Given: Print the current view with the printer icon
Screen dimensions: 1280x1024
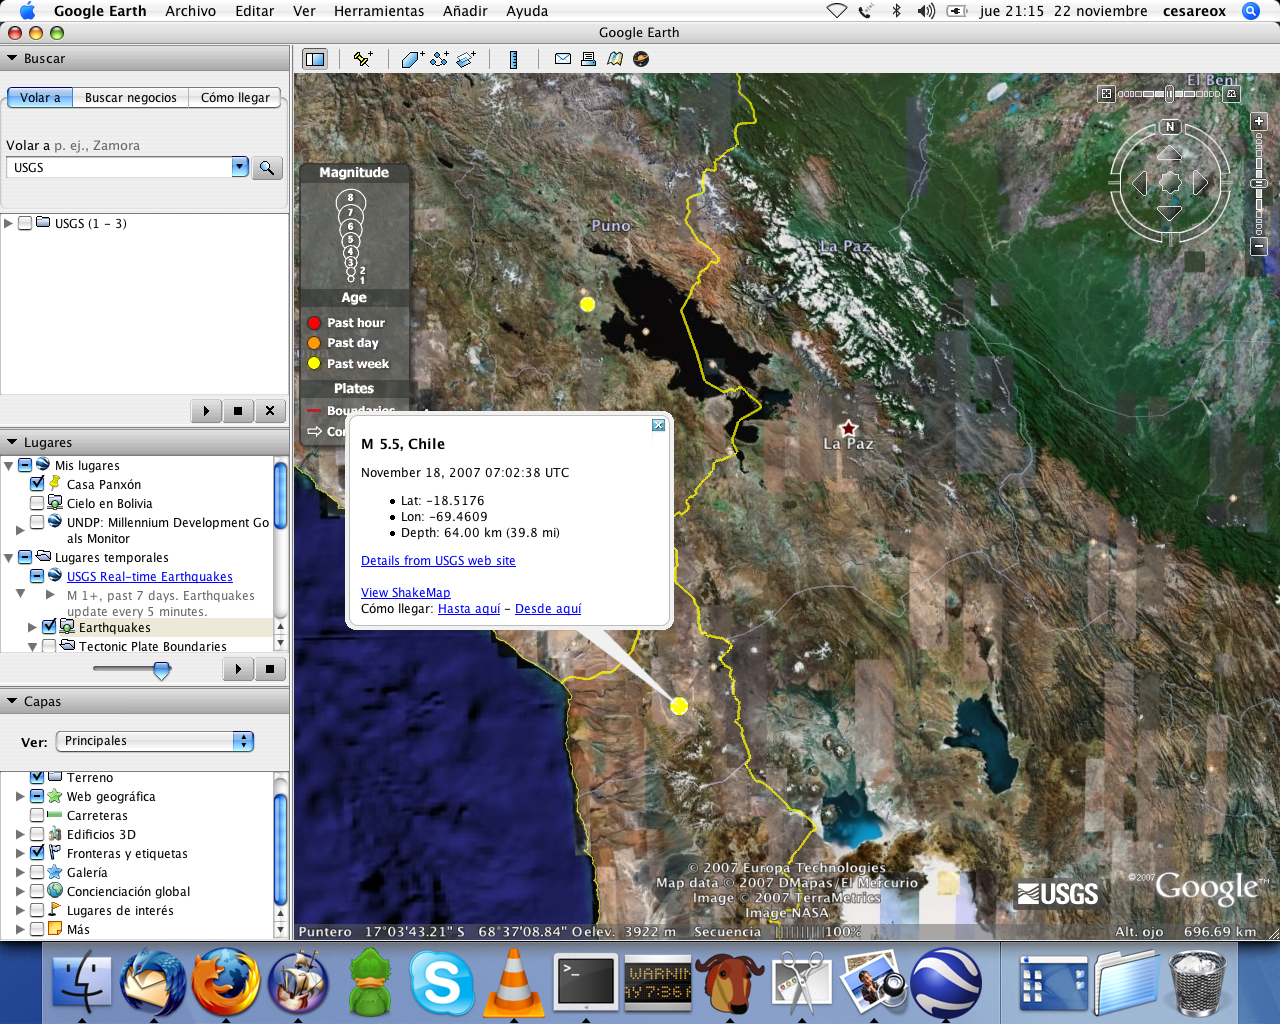Looking at the screenshot, I should click(589, 59).
